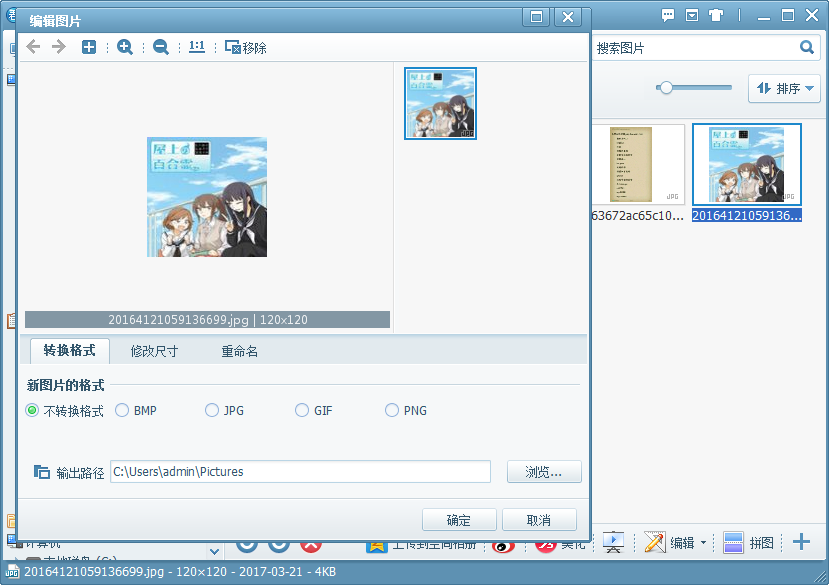Maximize the 编辑图片 dialog
The height and width of the screenshot is (585, 829).
click(x=536, y=17)
